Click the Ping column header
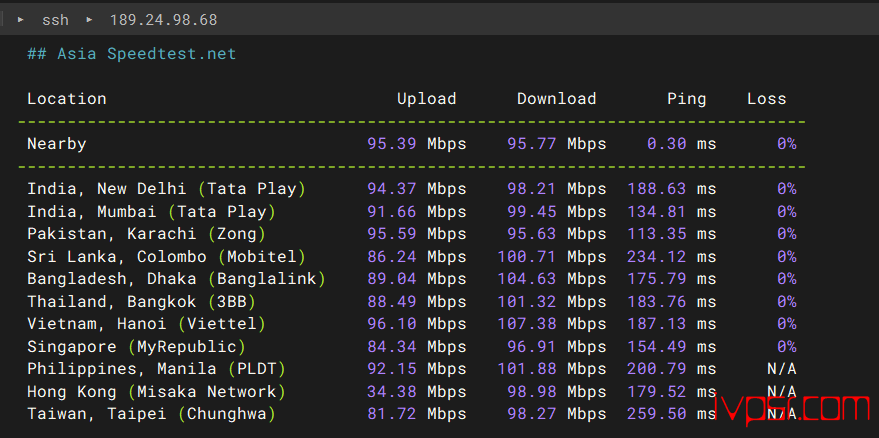The height and width of the screenshot is (438, 879). pyautogui.click(x=687, y=99)
